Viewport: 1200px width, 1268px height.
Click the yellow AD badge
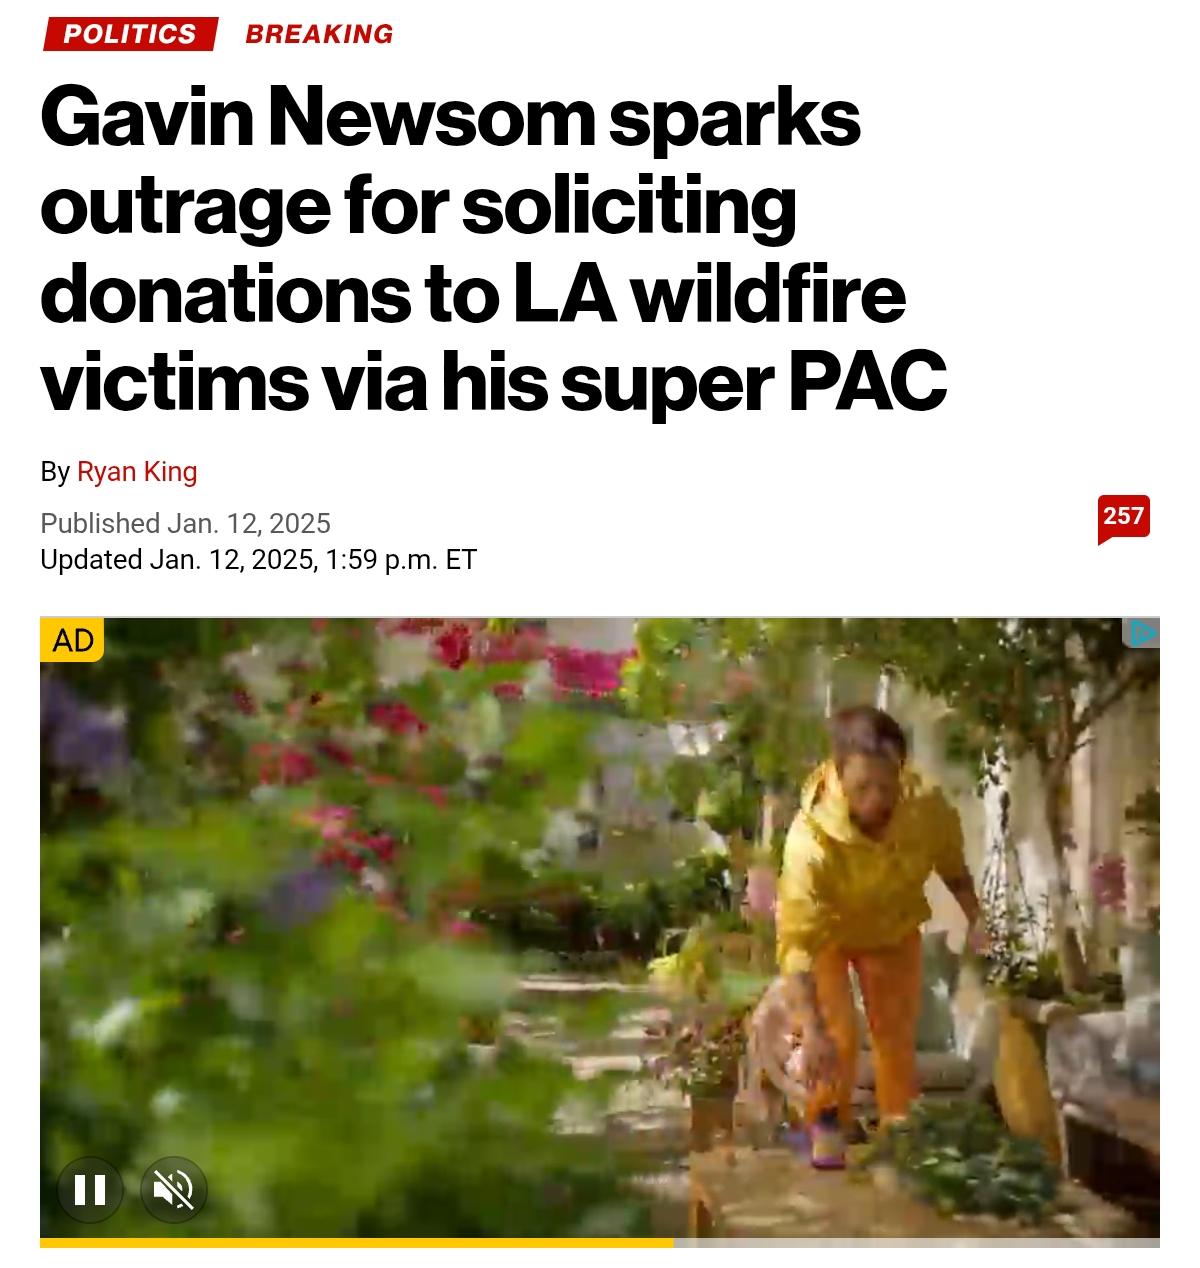tap(72, 640)
